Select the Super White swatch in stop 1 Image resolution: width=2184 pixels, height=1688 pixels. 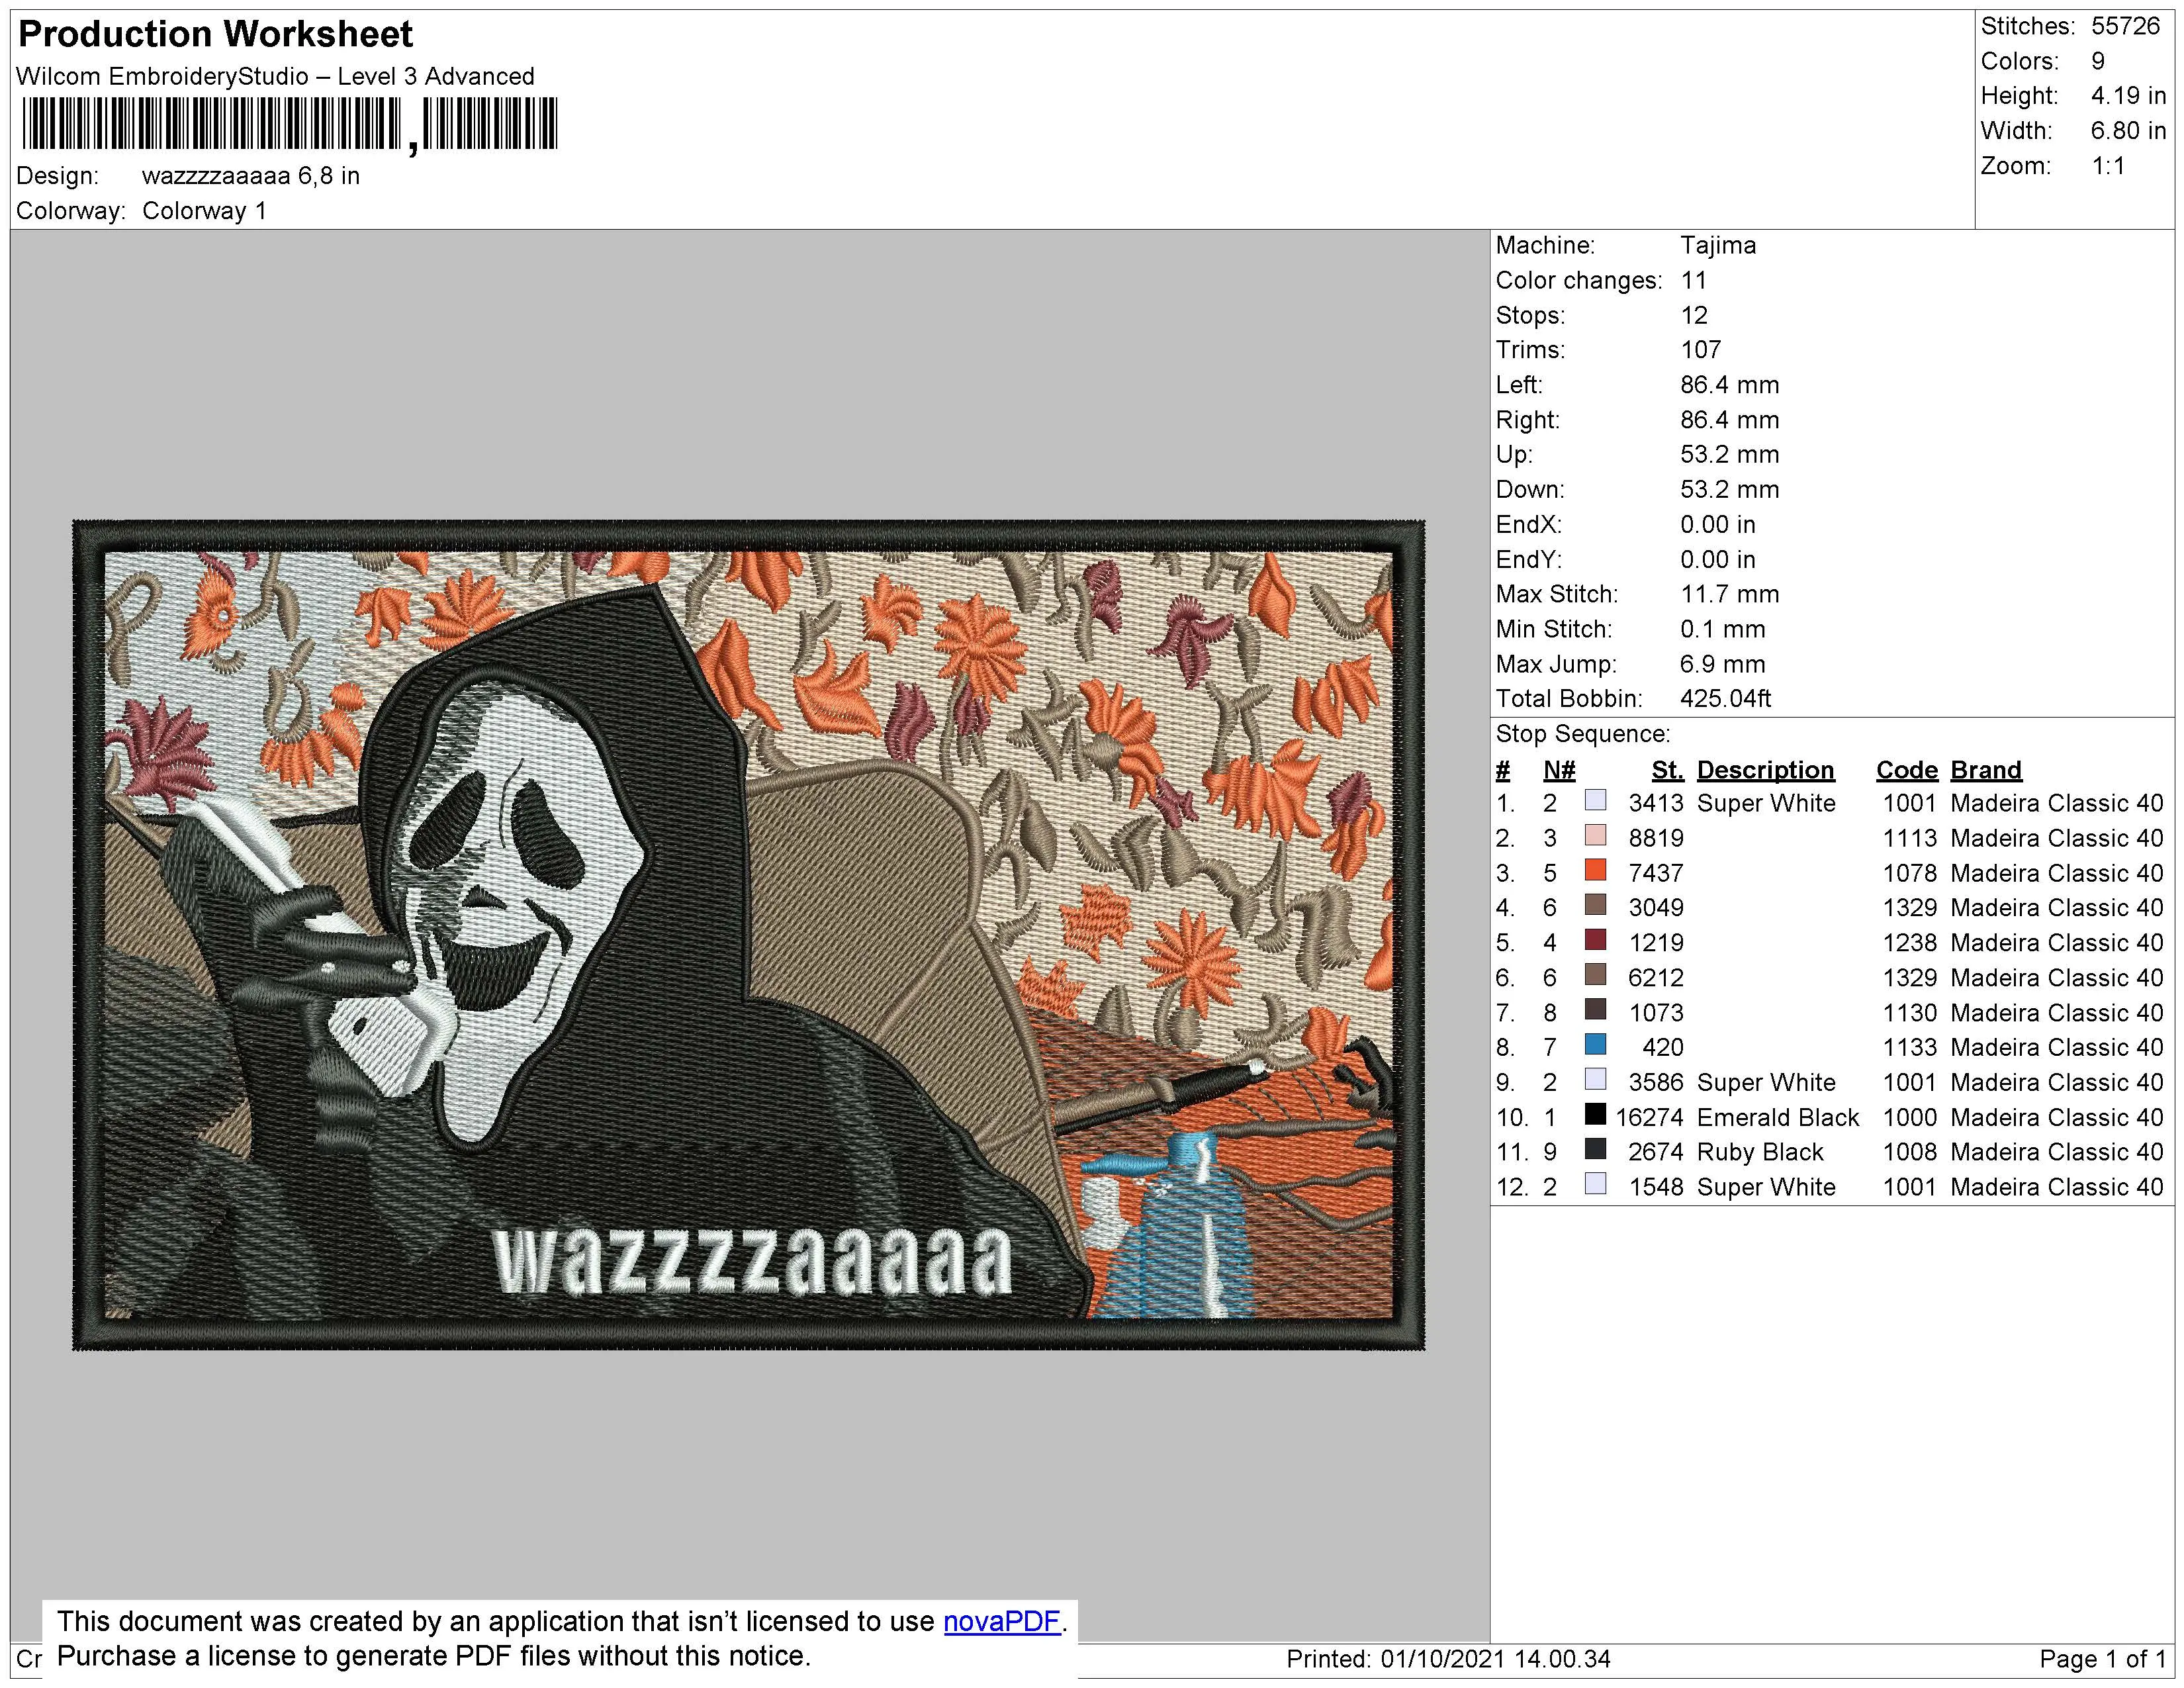pyautogui.click(x=1595, y=801)
